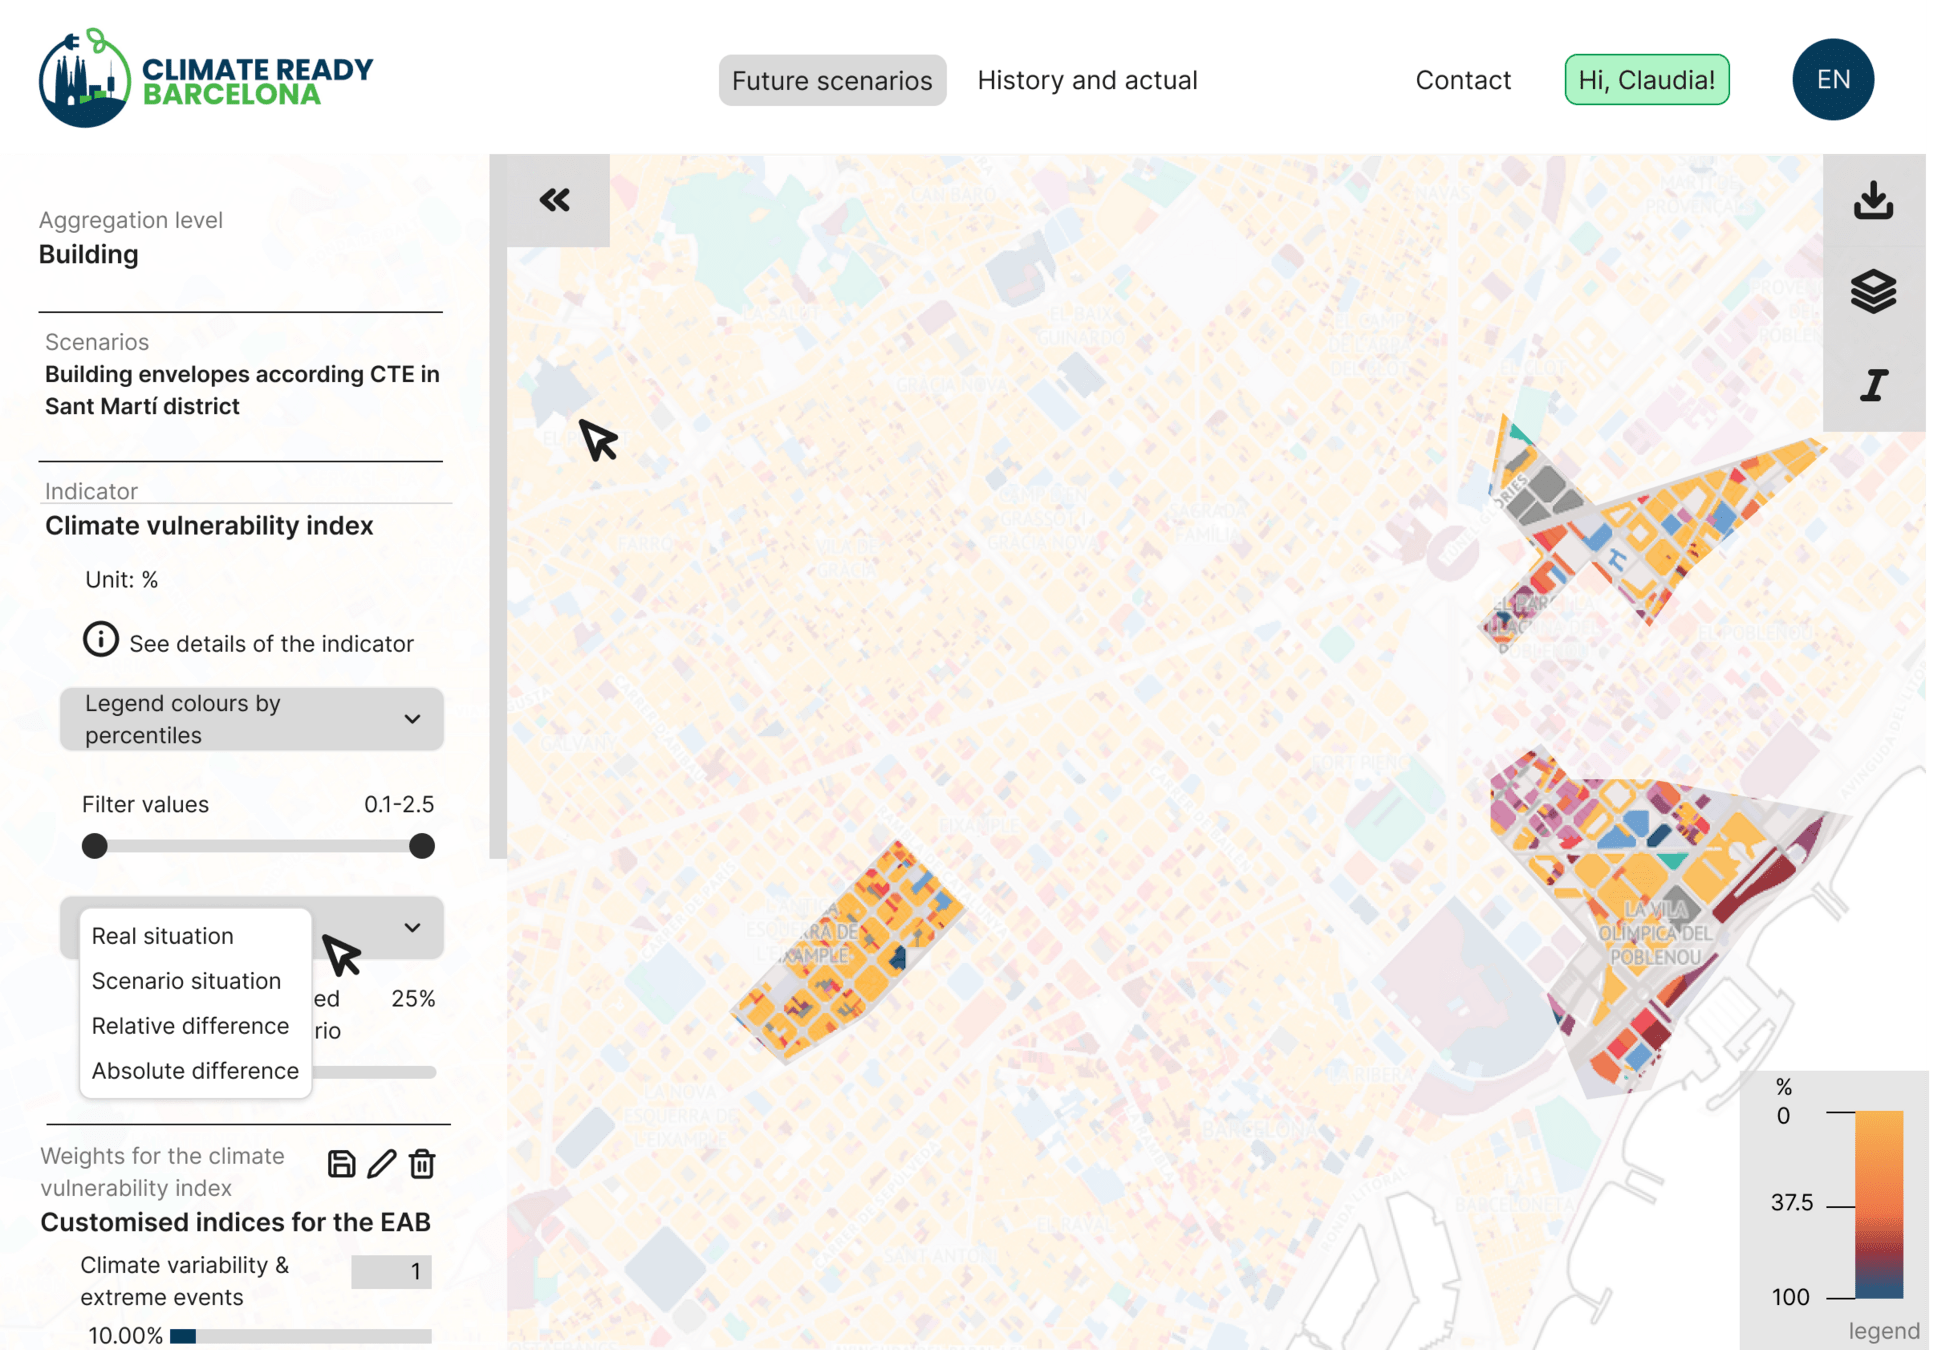Image resolution: width=1958 pixels, height=1350 pixels.
Task: Click the download map icon
Action: pos(1873,200)
